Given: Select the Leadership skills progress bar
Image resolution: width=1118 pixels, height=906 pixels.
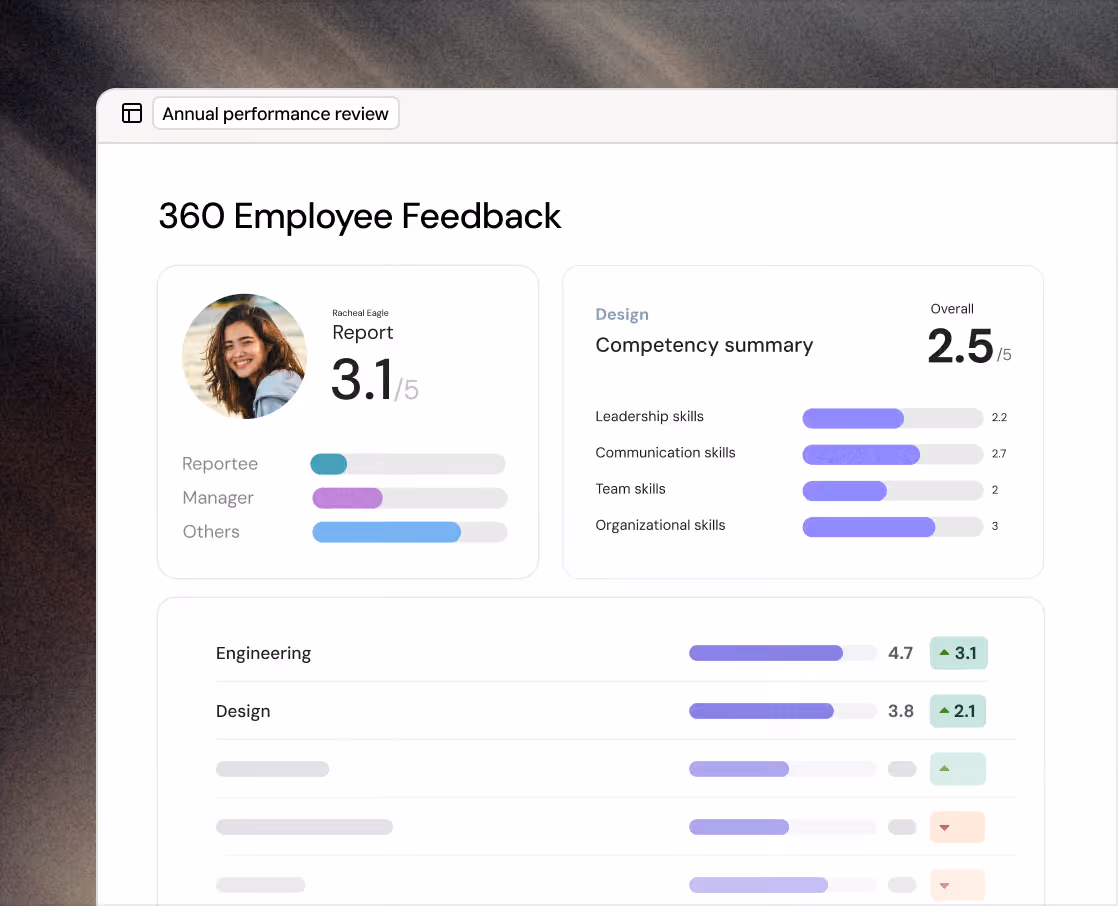Looking at the screenshot, I should tap(892, 418).
